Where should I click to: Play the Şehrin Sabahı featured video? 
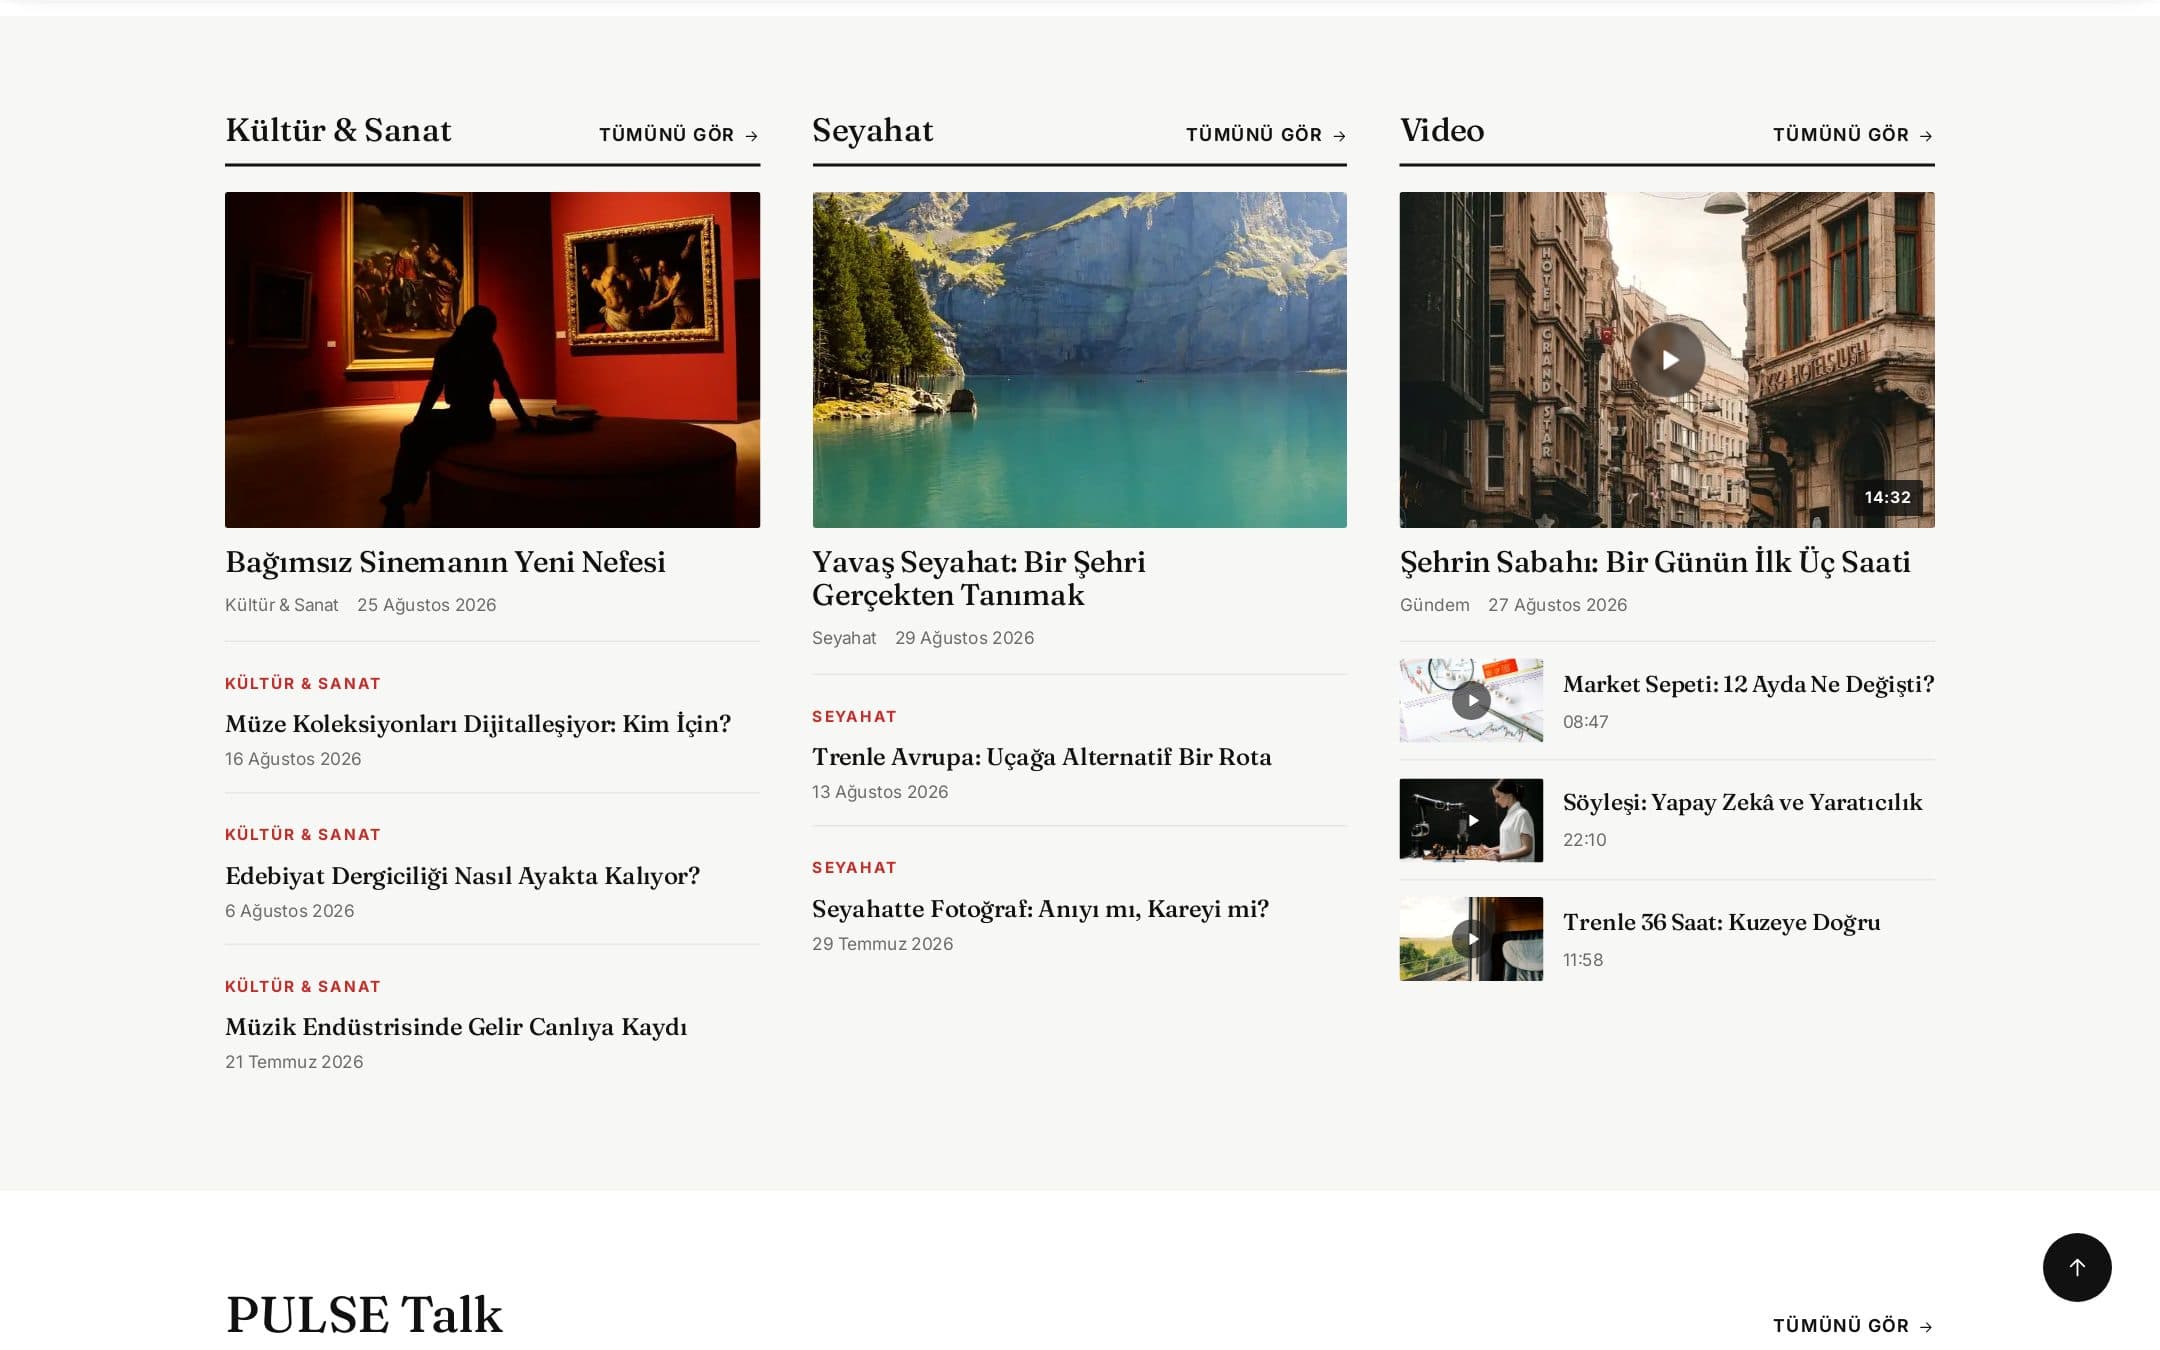coord(1667,360)
